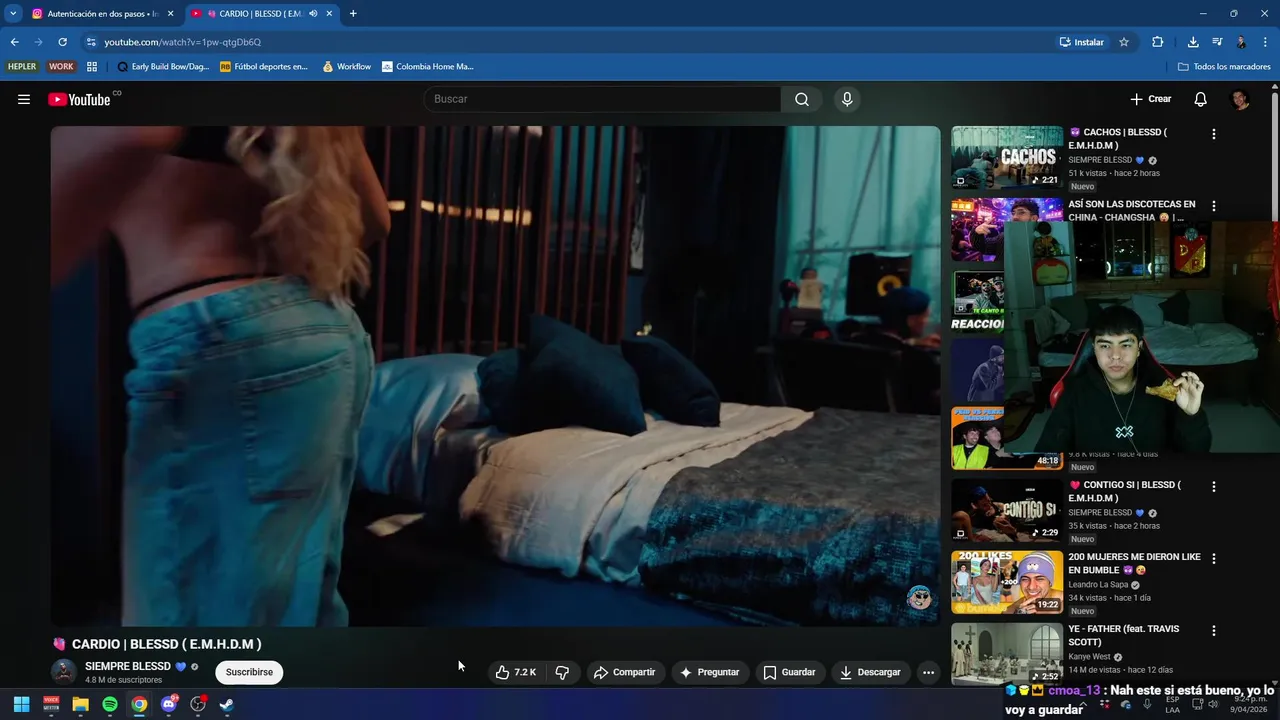Open OBS Studio from taskbar
This screenshot has height=720, width=1280.
(198, 704)
